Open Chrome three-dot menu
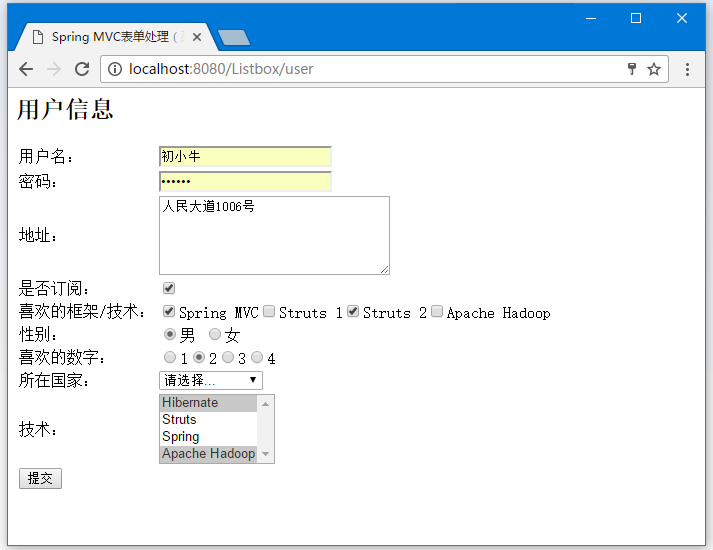This screenshot has width=713, height=550. pyautogui.click(x=688, y=69)
